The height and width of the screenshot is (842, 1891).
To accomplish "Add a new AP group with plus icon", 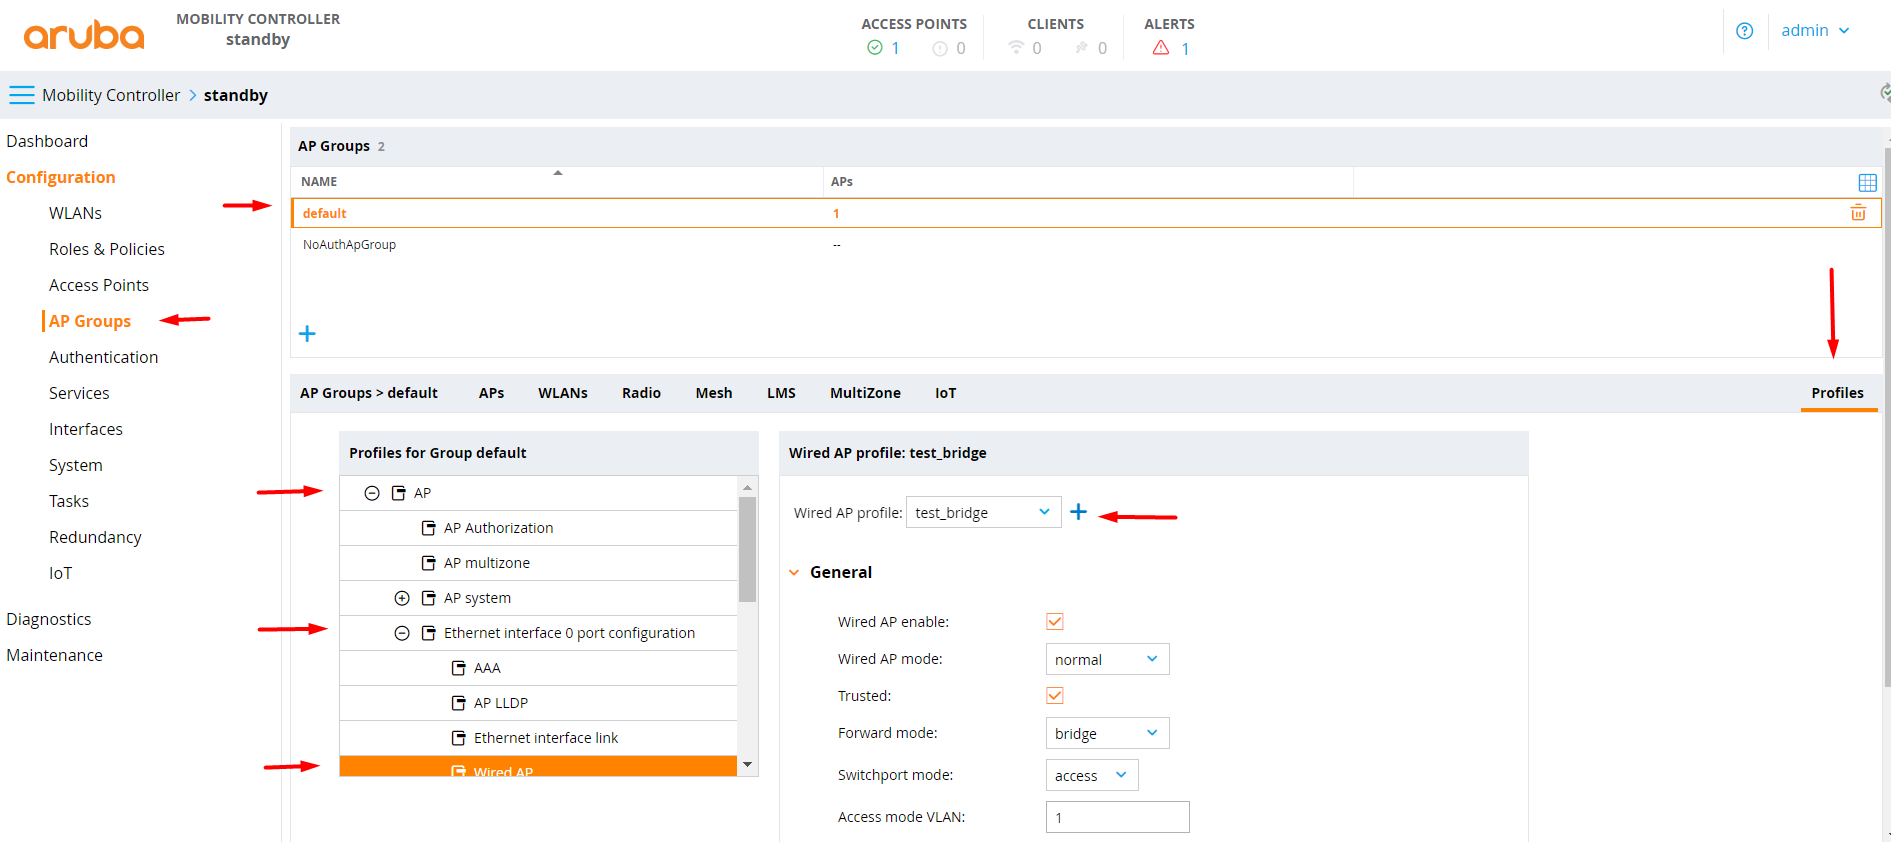I will coord(307,334).
